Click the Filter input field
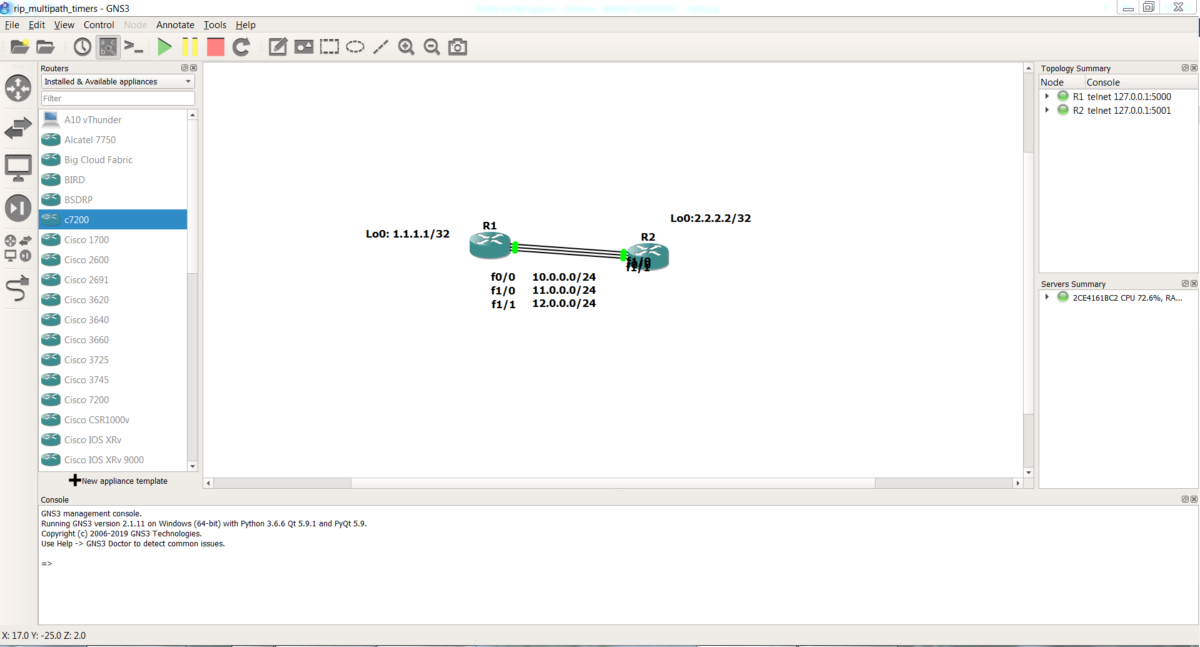 click(118, 98)
